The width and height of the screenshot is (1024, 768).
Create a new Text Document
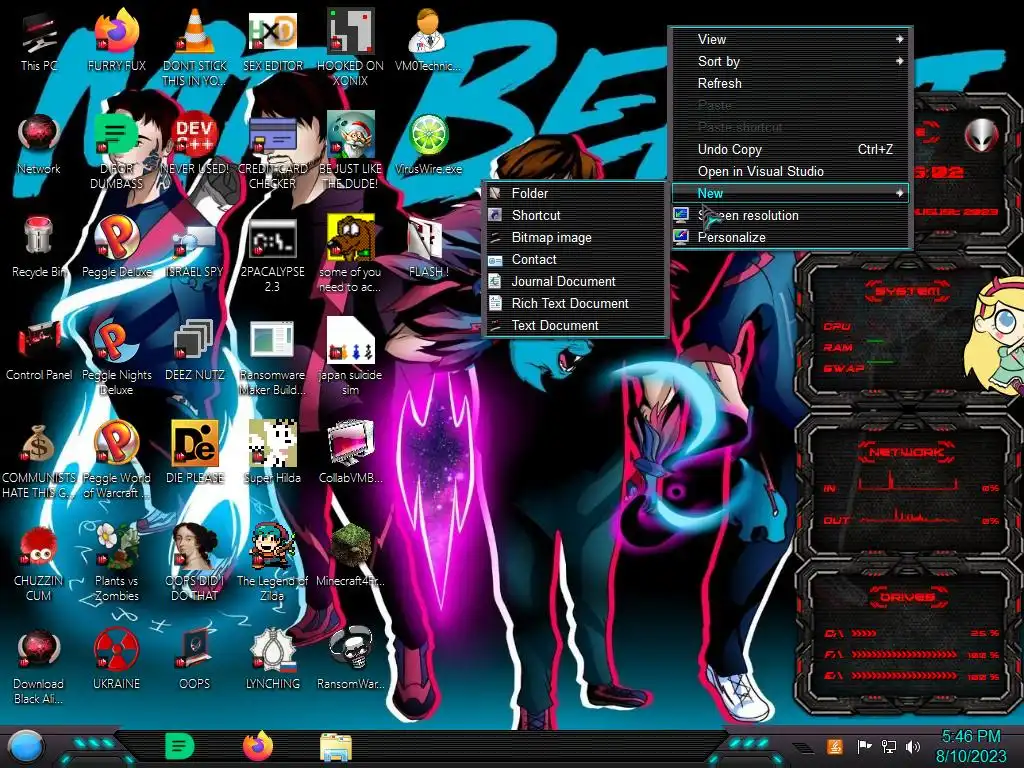click(575, 326)
